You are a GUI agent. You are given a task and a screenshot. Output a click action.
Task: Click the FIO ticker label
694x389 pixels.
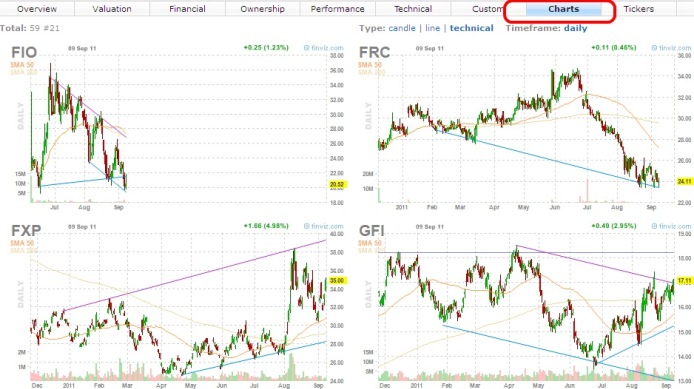coord(24,52)
